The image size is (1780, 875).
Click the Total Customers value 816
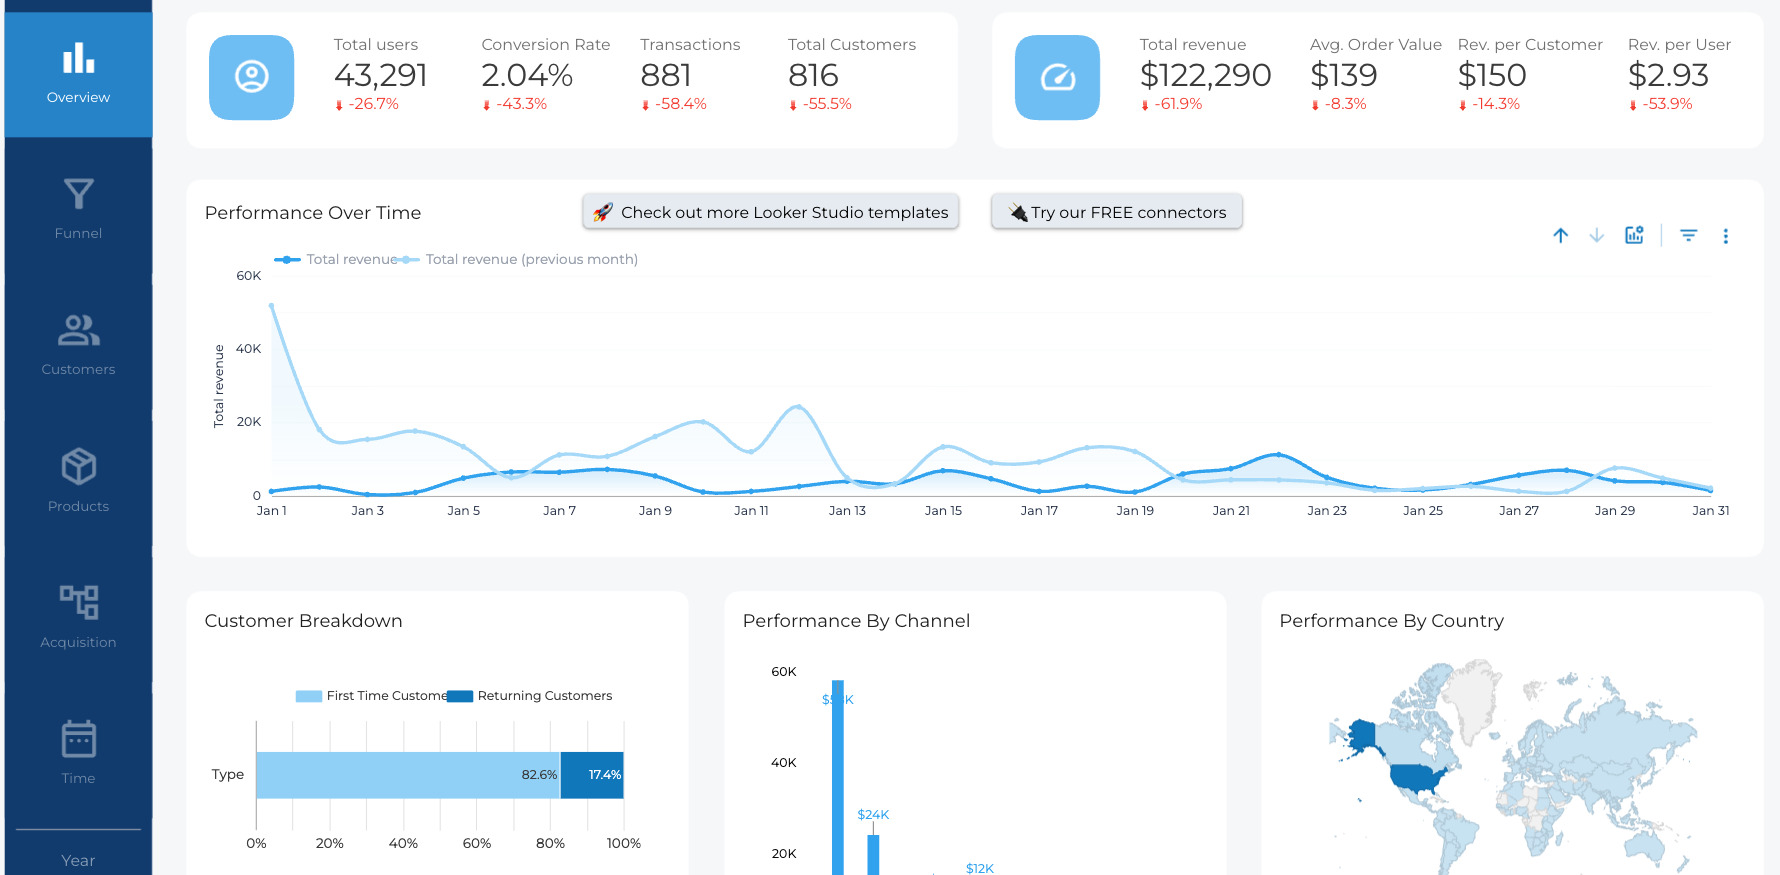(x=813, y=75)
